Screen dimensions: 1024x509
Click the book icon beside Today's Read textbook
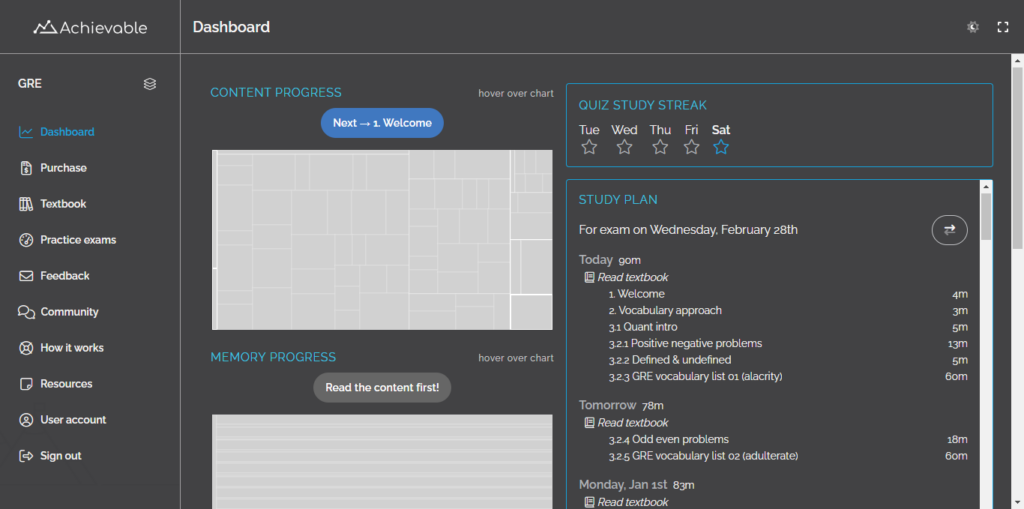589,277
